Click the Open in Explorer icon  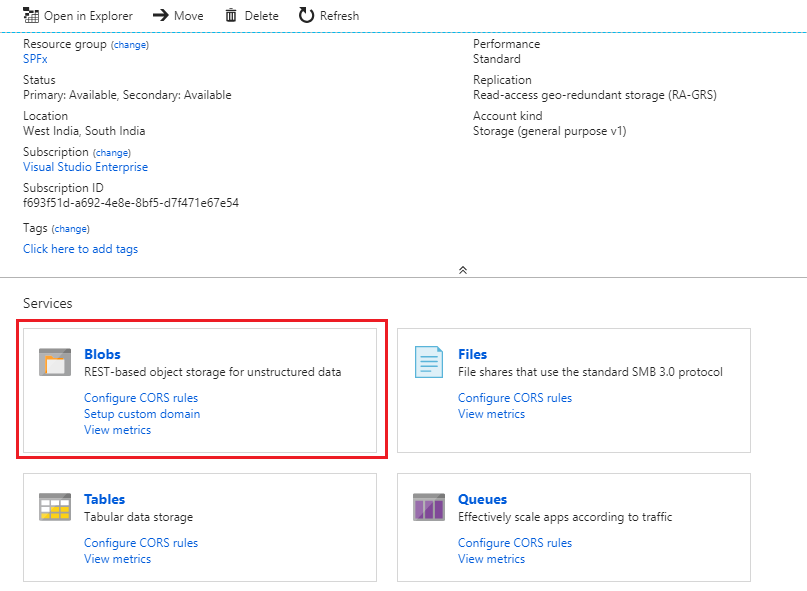31,15
